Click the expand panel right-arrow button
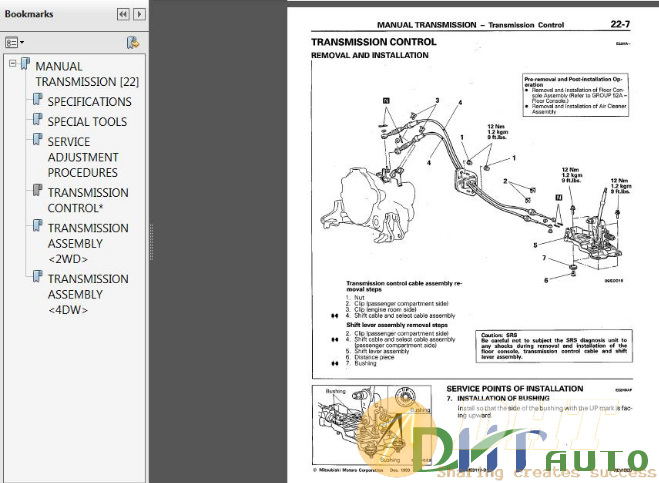Screen dimensions: 659x483 (140, 14)
